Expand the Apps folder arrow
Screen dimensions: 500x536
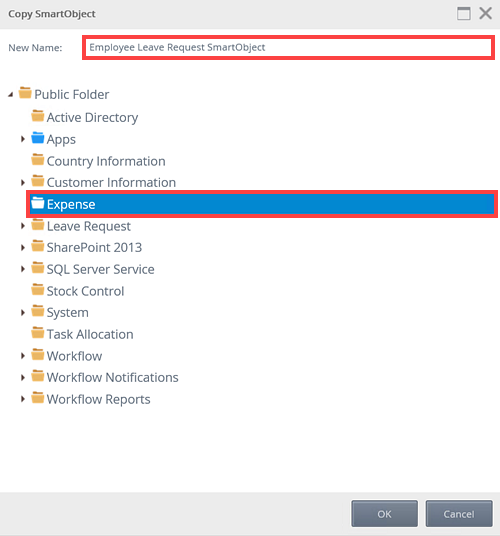click(x=23, y=139)
